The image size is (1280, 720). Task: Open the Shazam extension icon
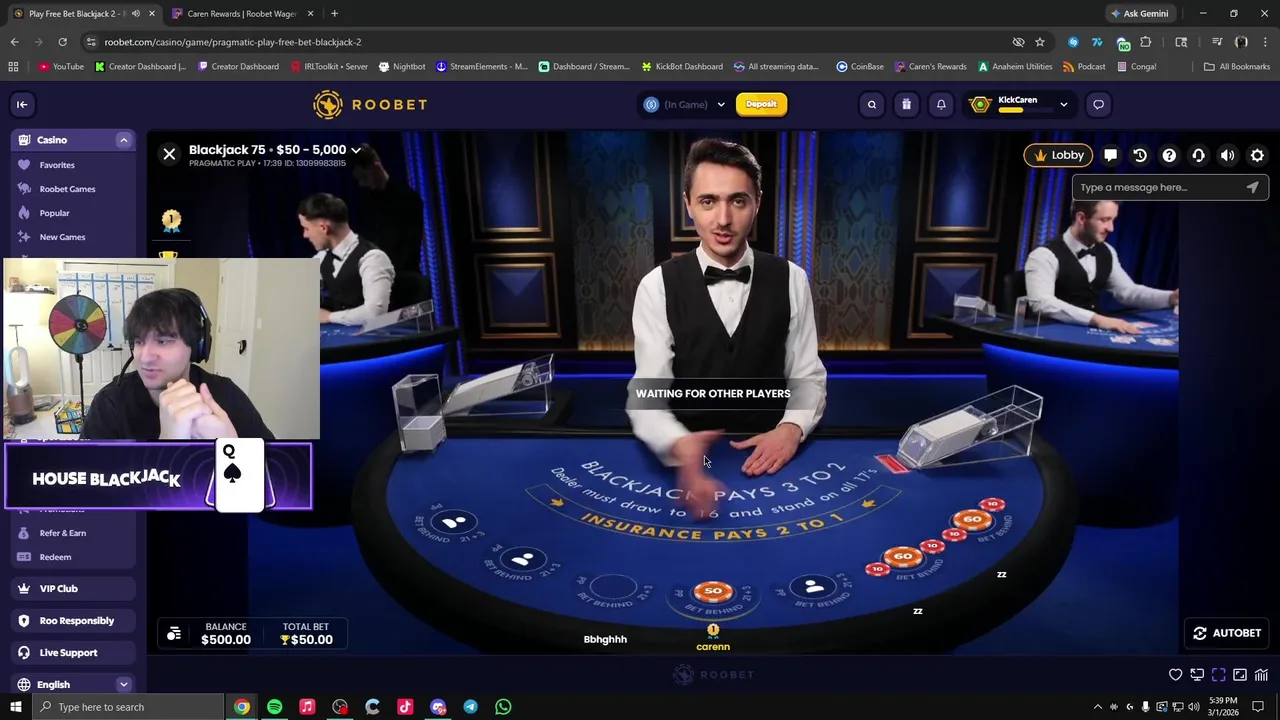tap(1073, 42)
